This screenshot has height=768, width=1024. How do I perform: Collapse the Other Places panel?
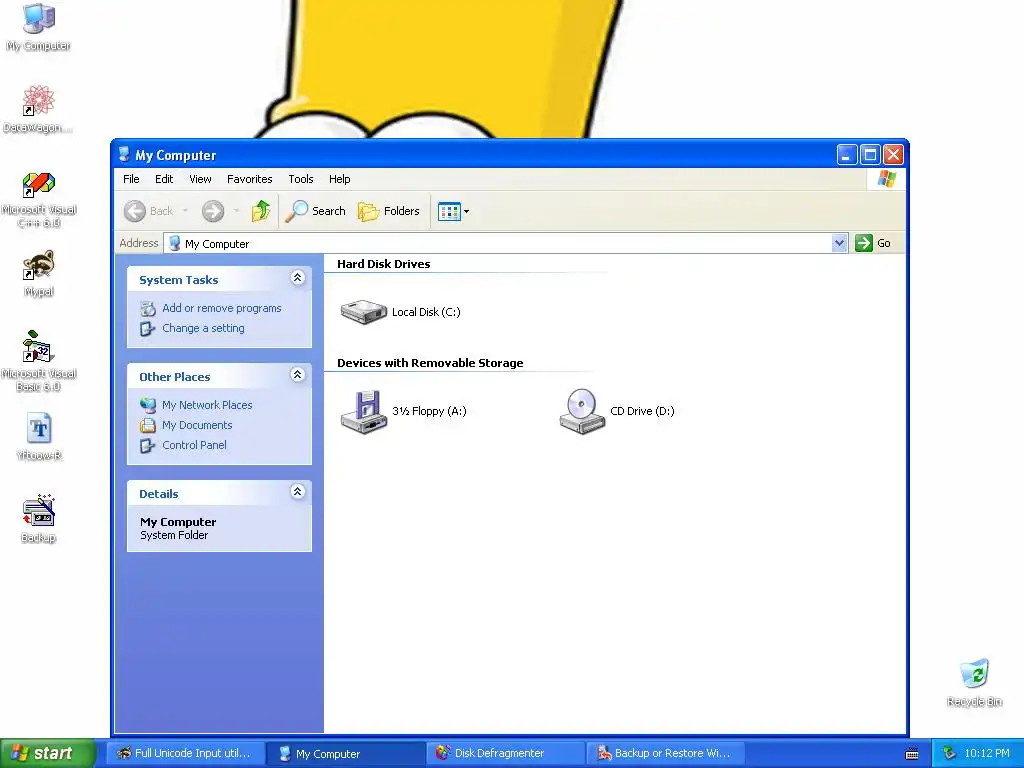pyautogui.click(x=297, y=375)
